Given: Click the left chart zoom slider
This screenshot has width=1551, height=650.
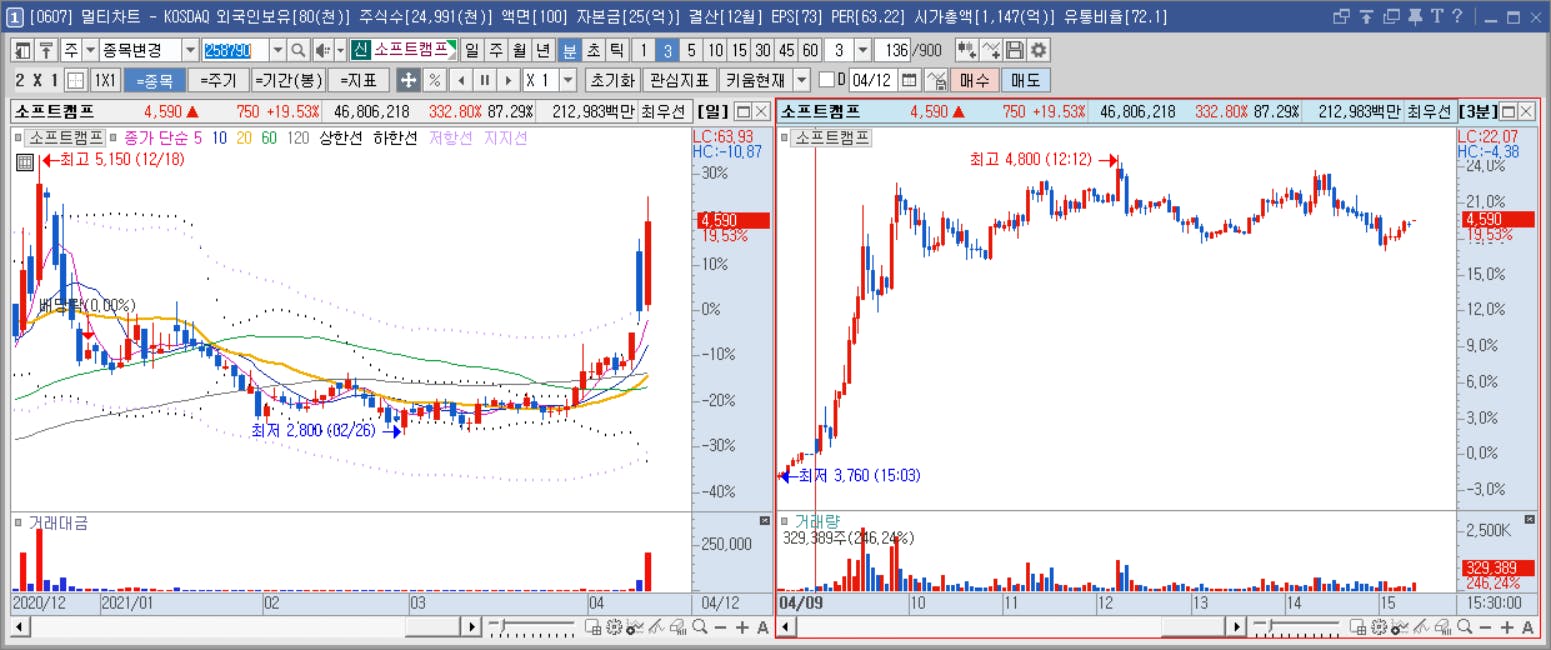Looking at the screenshot, I should pos(532,627).
